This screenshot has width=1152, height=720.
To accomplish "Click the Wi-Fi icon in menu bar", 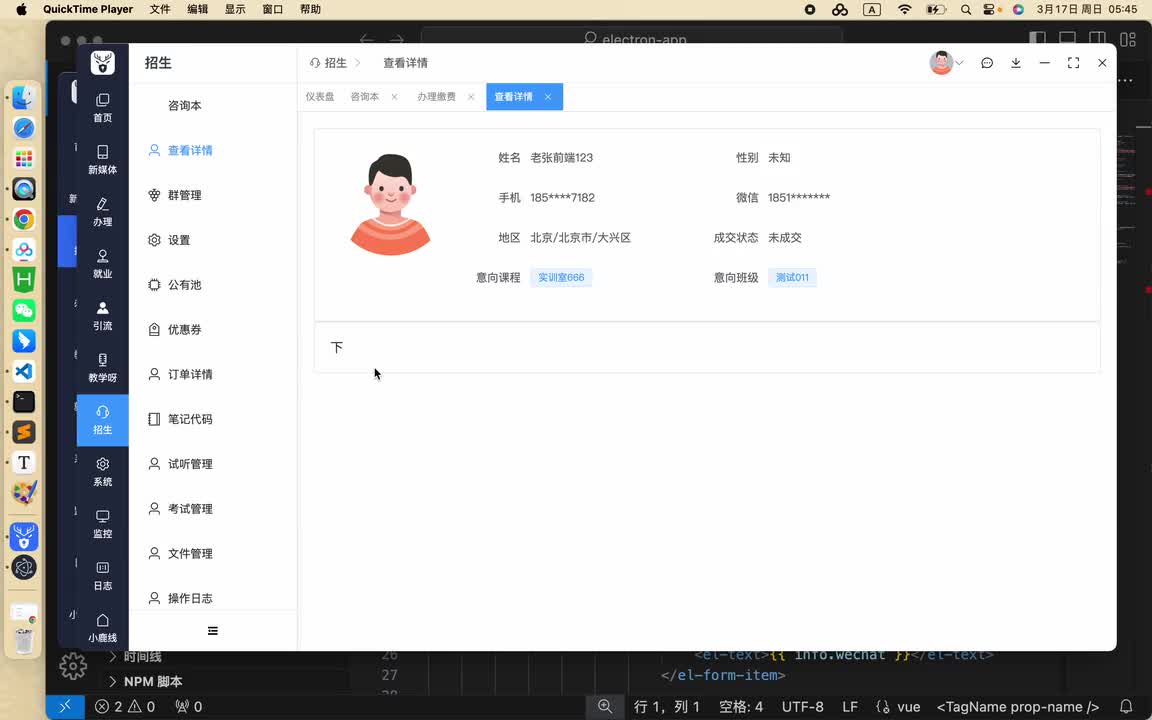I will tap(904, 10).
